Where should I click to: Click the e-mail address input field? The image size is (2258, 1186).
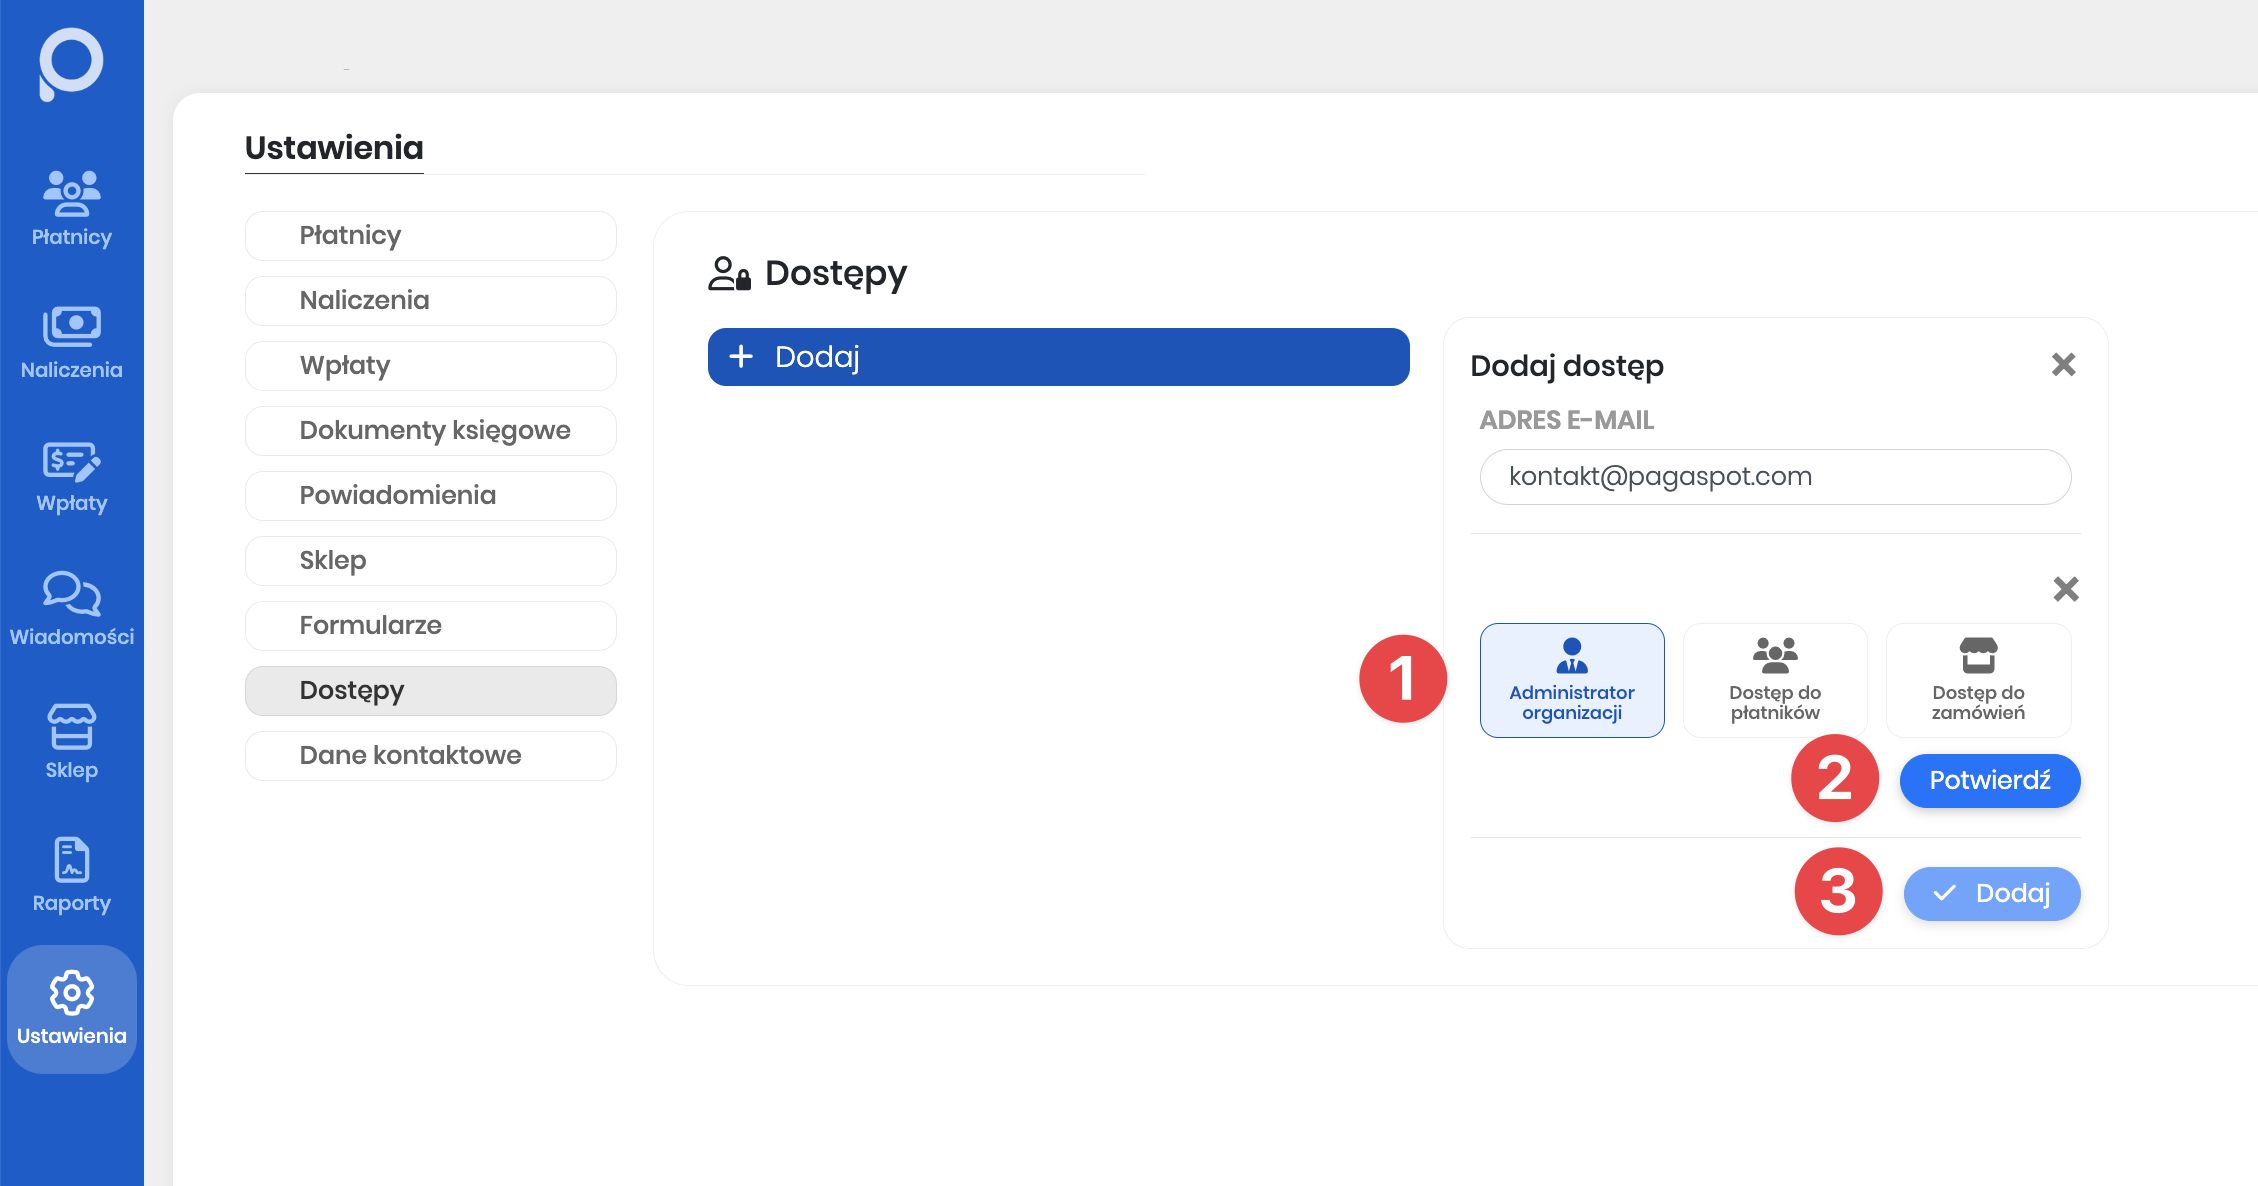(x=1774, y=477)
